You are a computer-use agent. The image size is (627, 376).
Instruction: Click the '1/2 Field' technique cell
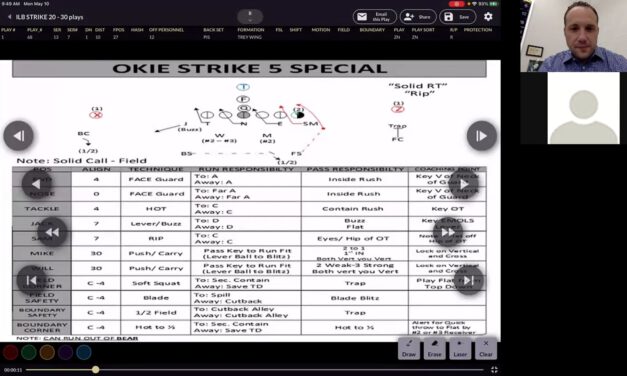pyautogui.click(x=156, y=312)
